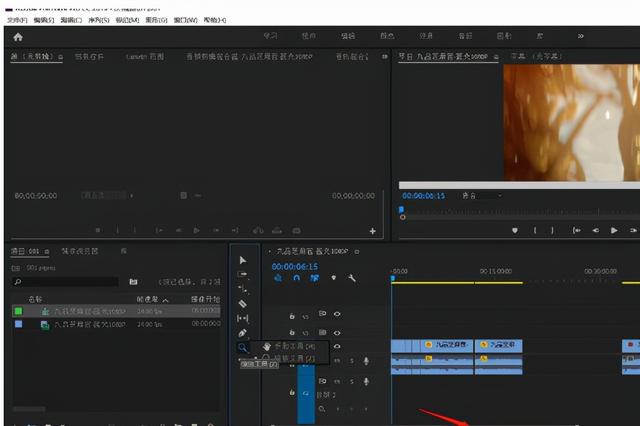The image size is (640, 426).
Task: Select the Selection arrow tool
Action: 242,260
